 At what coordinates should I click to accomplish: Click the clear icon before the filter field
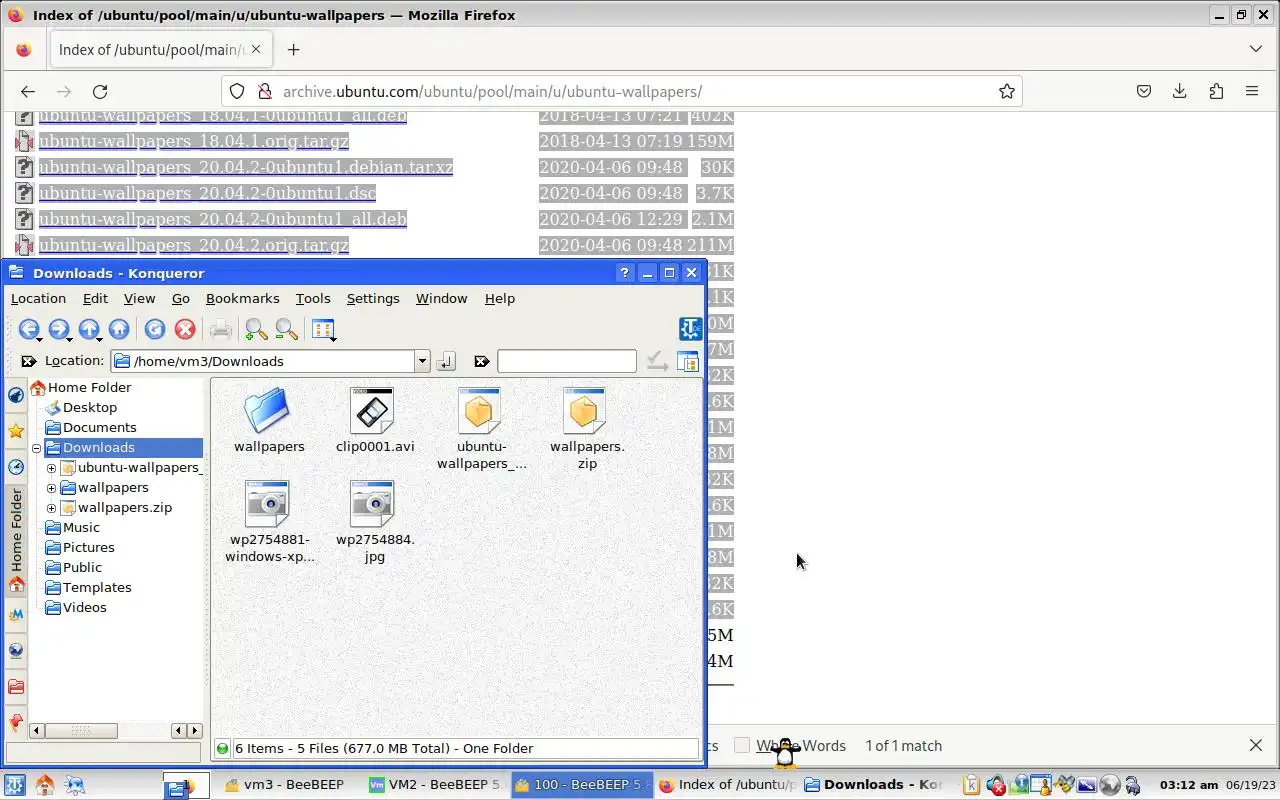[481, 361]
